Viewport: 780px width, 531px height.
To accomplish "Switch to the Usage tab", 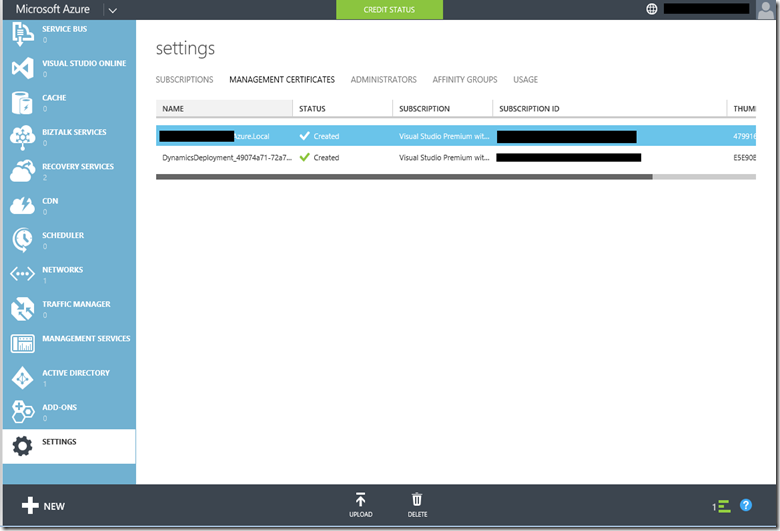I will tap(525, 80).
